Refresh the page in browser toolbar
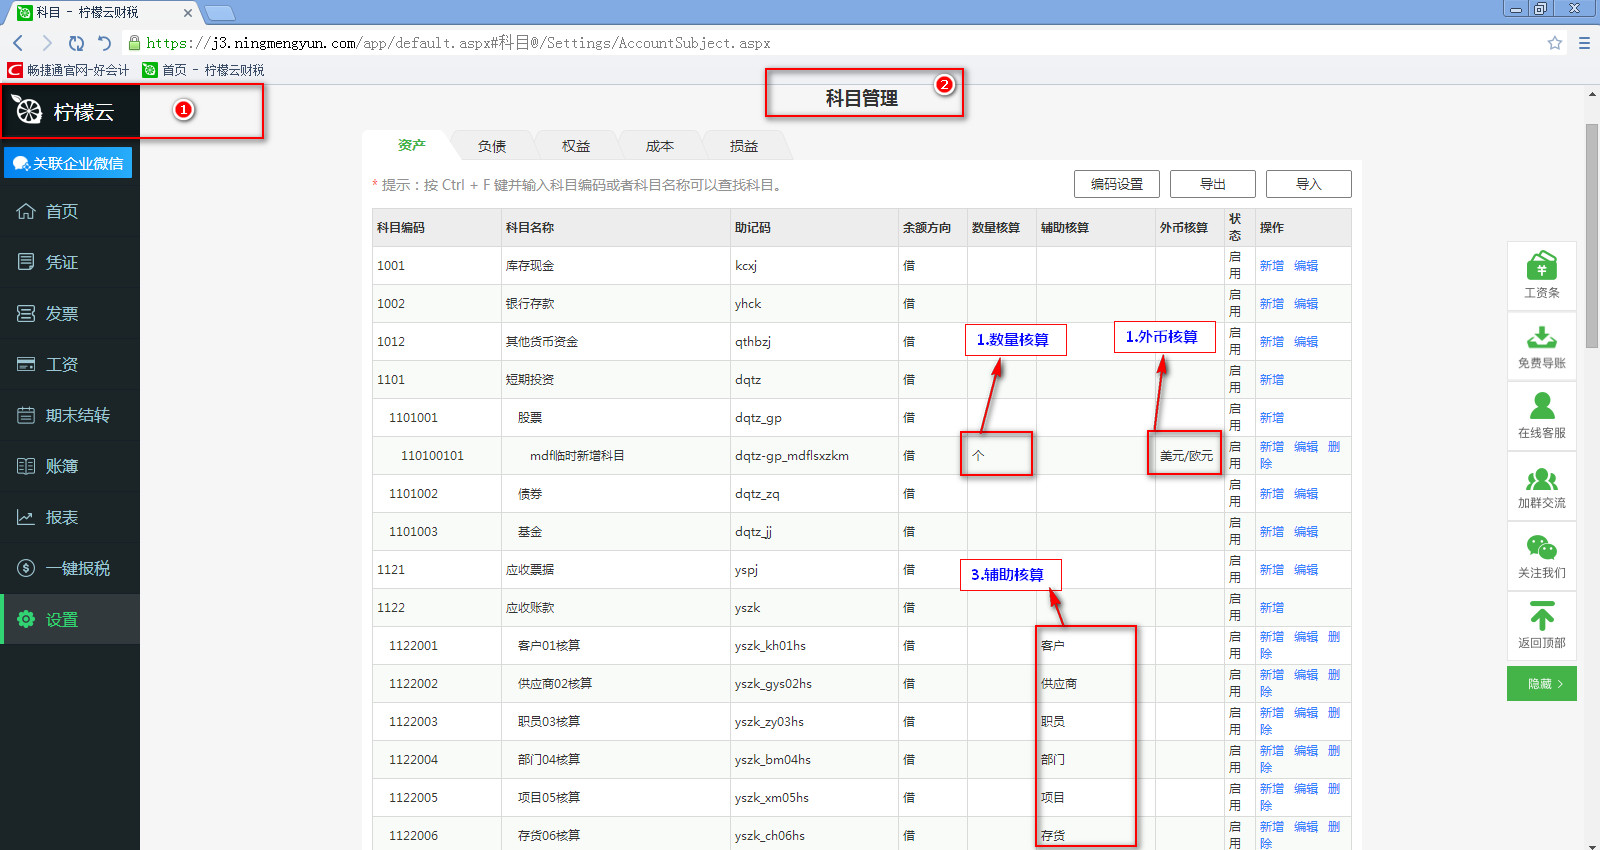1600x850 pixels. point(76,43)
